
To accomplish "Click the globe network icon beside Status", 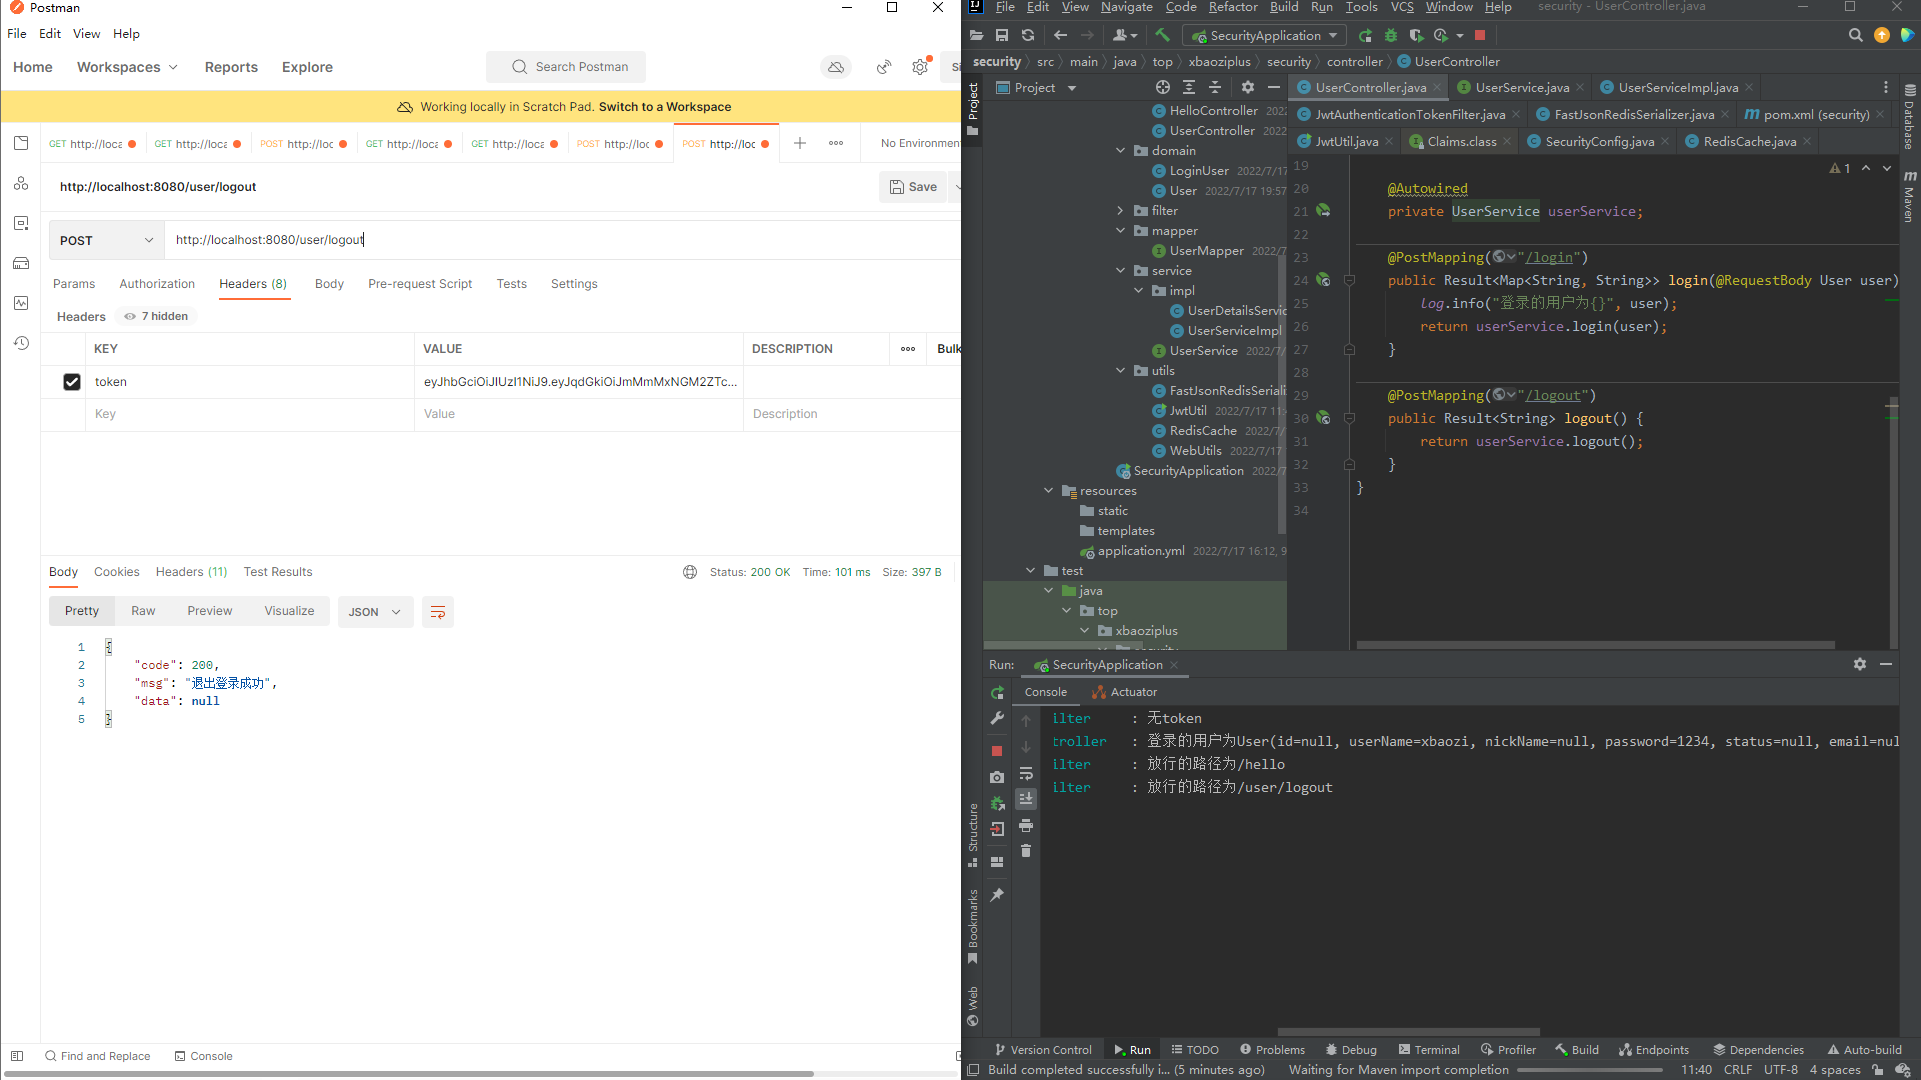I will click(690, 572).
